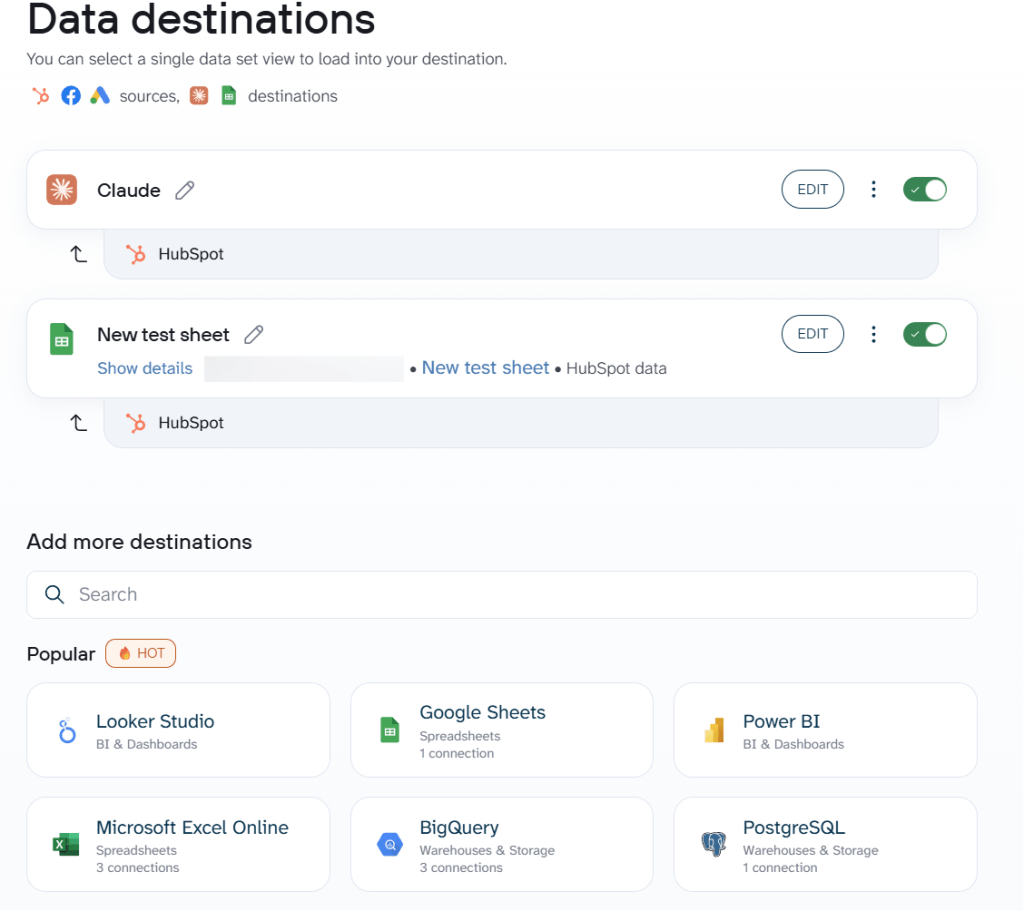Edit the New test sheet destination

point(812,334)
